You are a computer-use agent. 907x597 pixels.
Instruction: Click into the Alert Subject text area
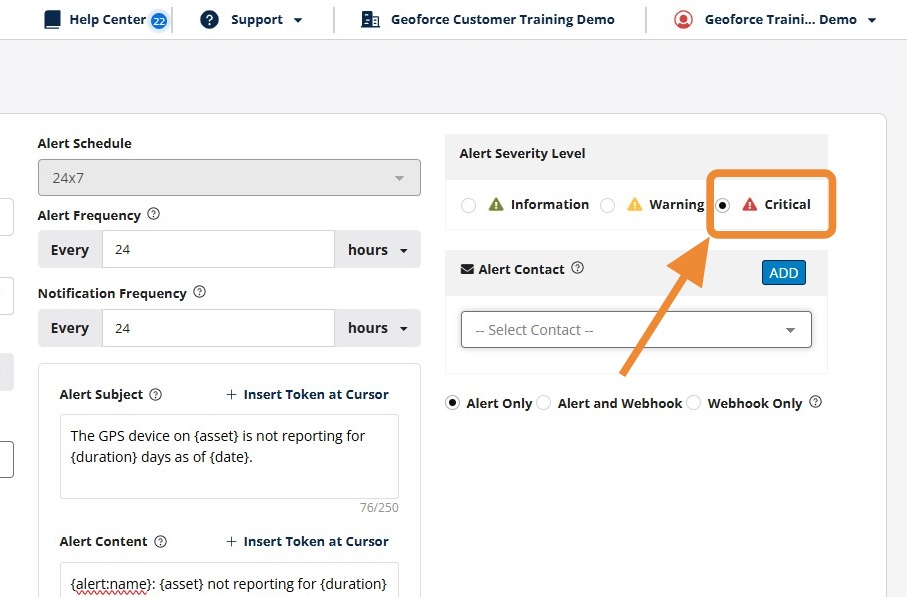coord(229,456)
